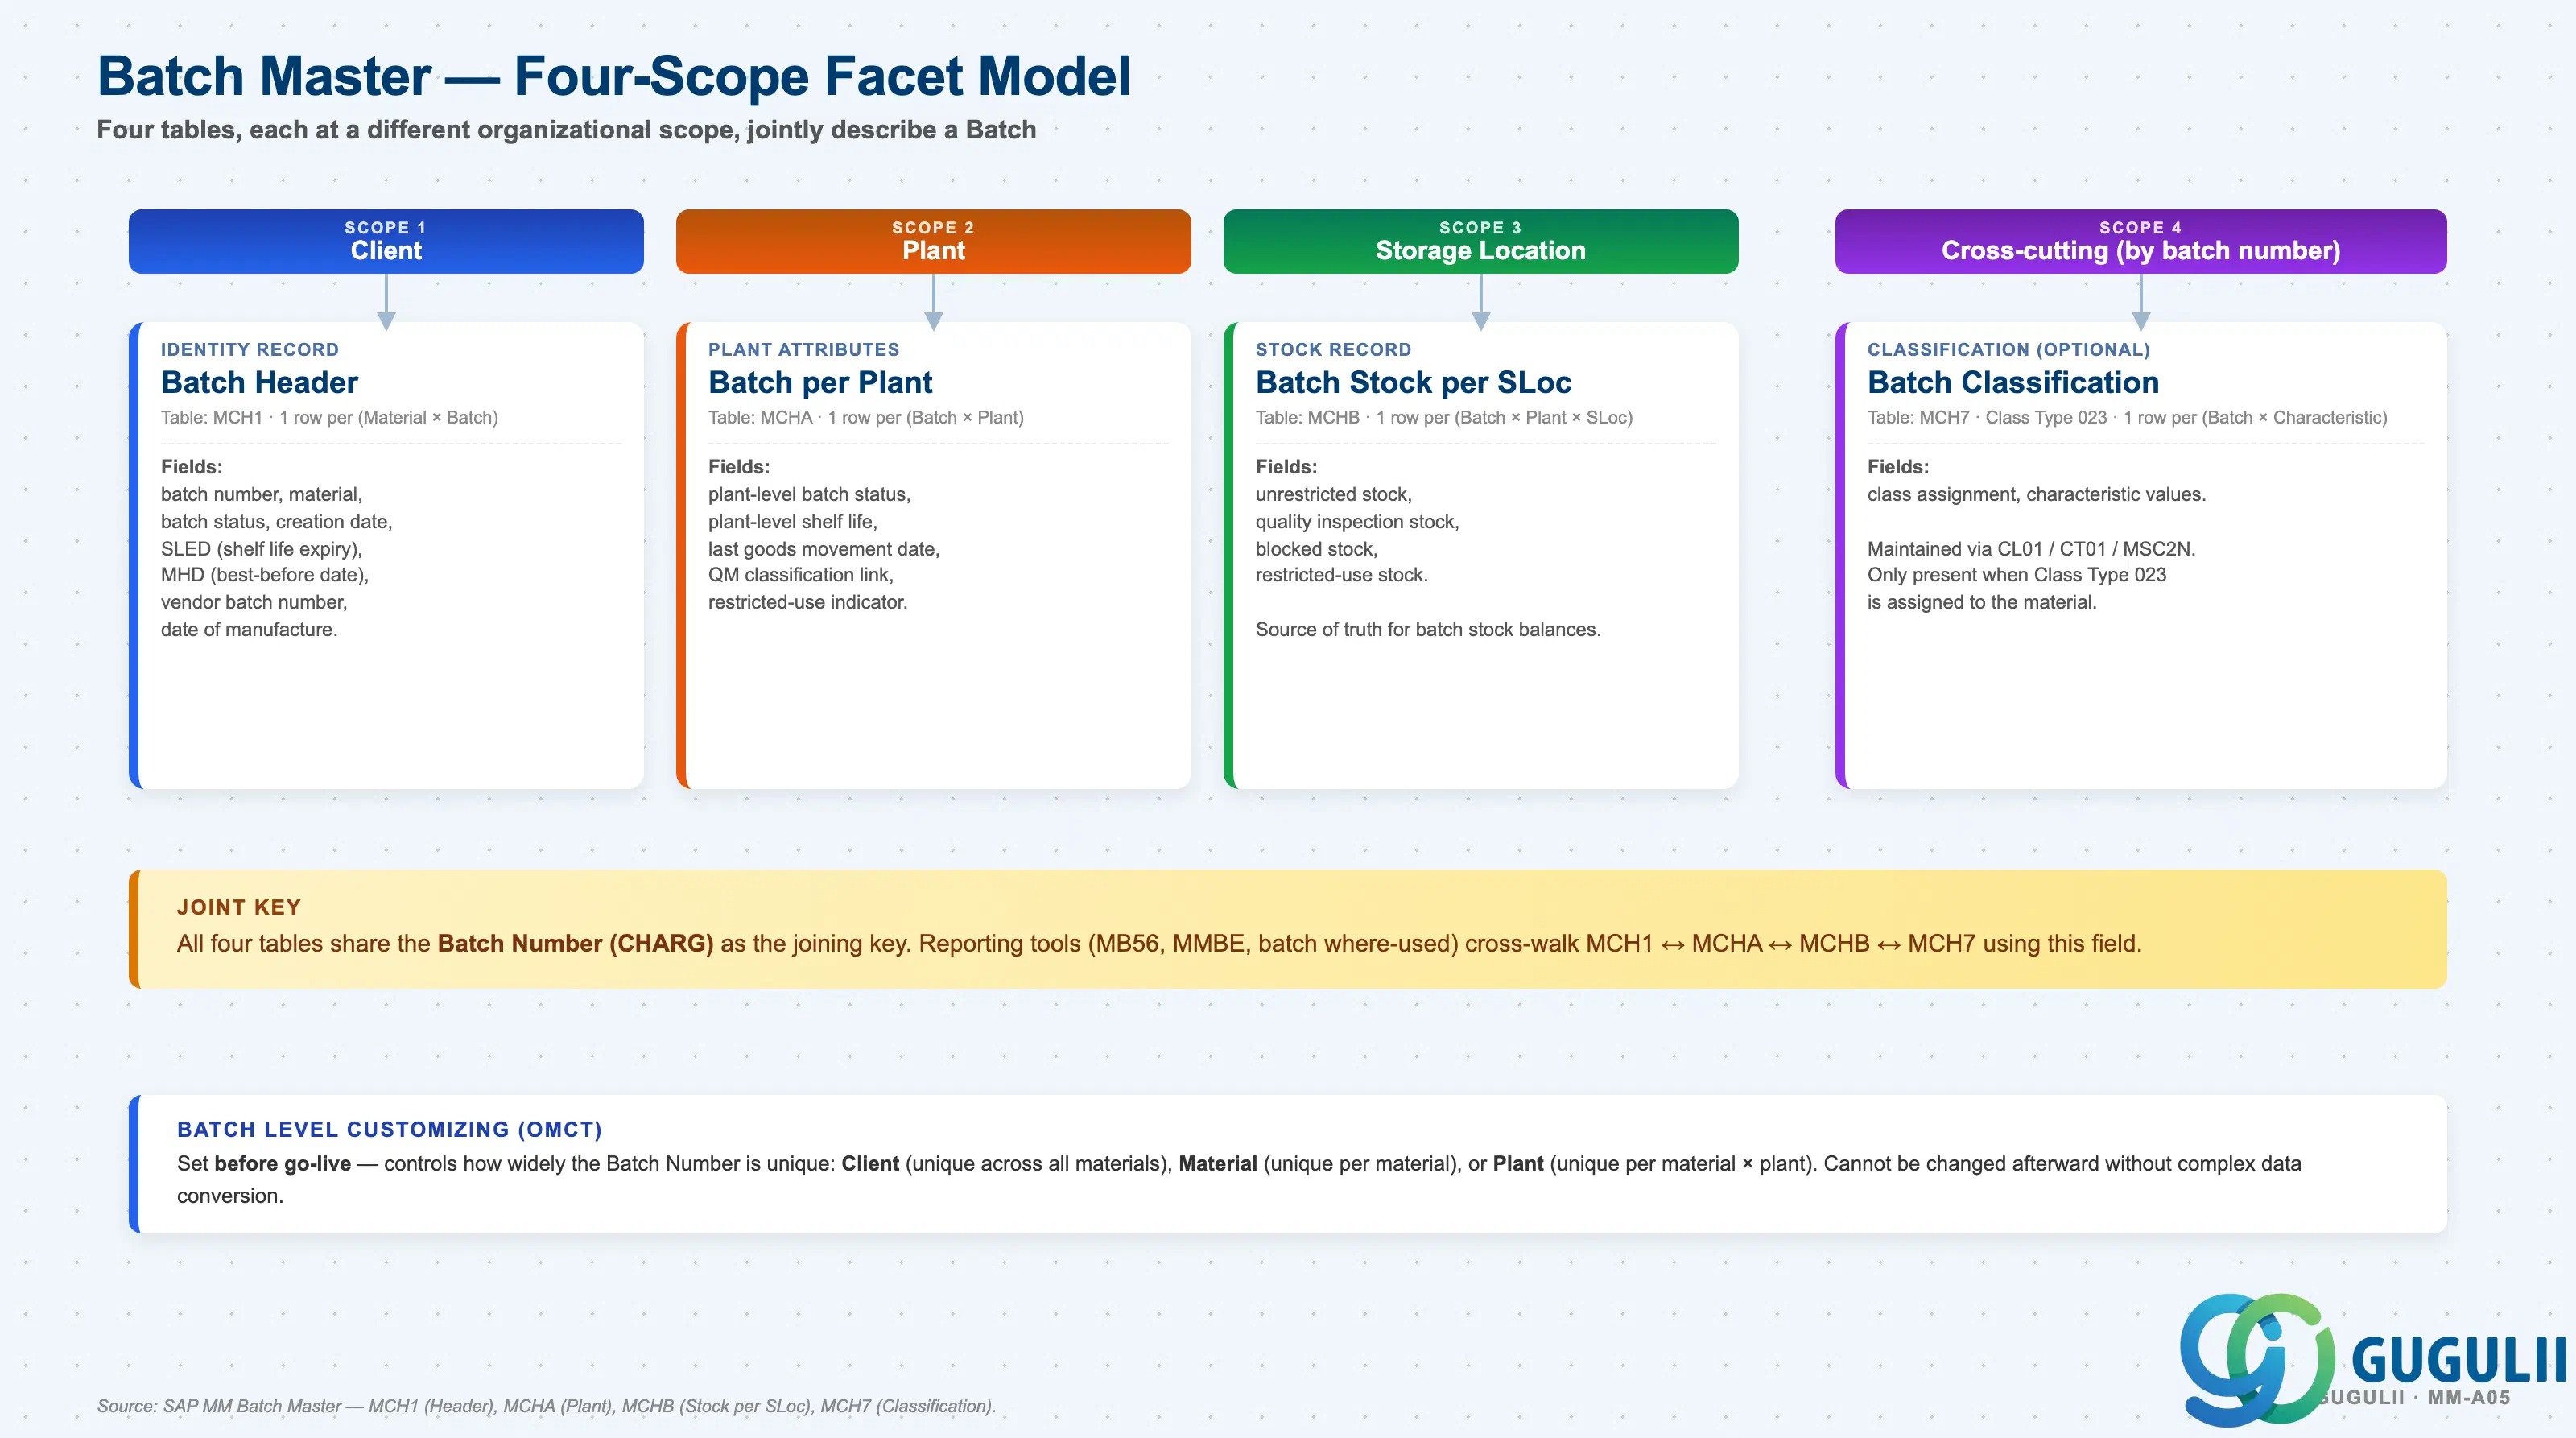
Task: Click 'restricted-use indicator' text
Action: point(807,602)
